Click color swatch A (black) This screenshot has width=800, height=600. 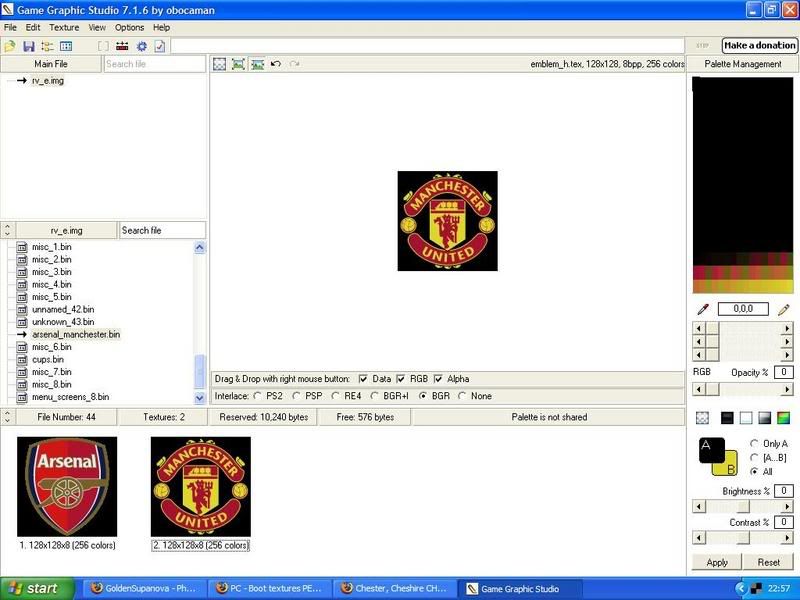point(711,449)
